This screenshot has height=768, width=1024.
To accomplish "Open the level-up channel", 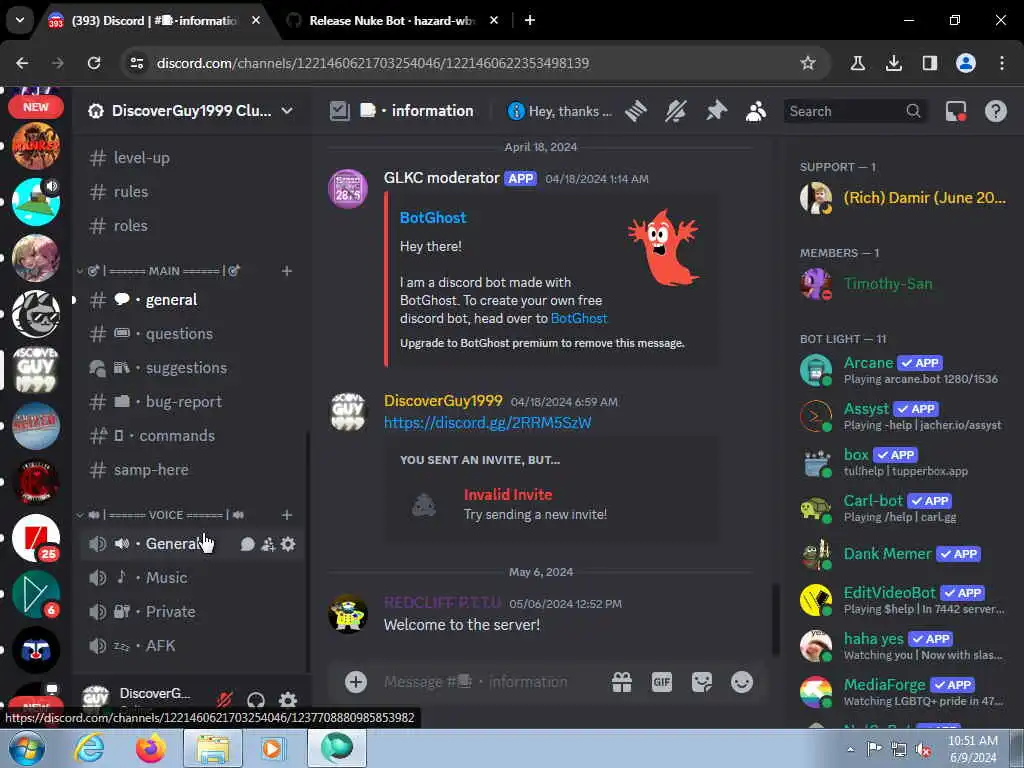I will (x=192, y=158).
